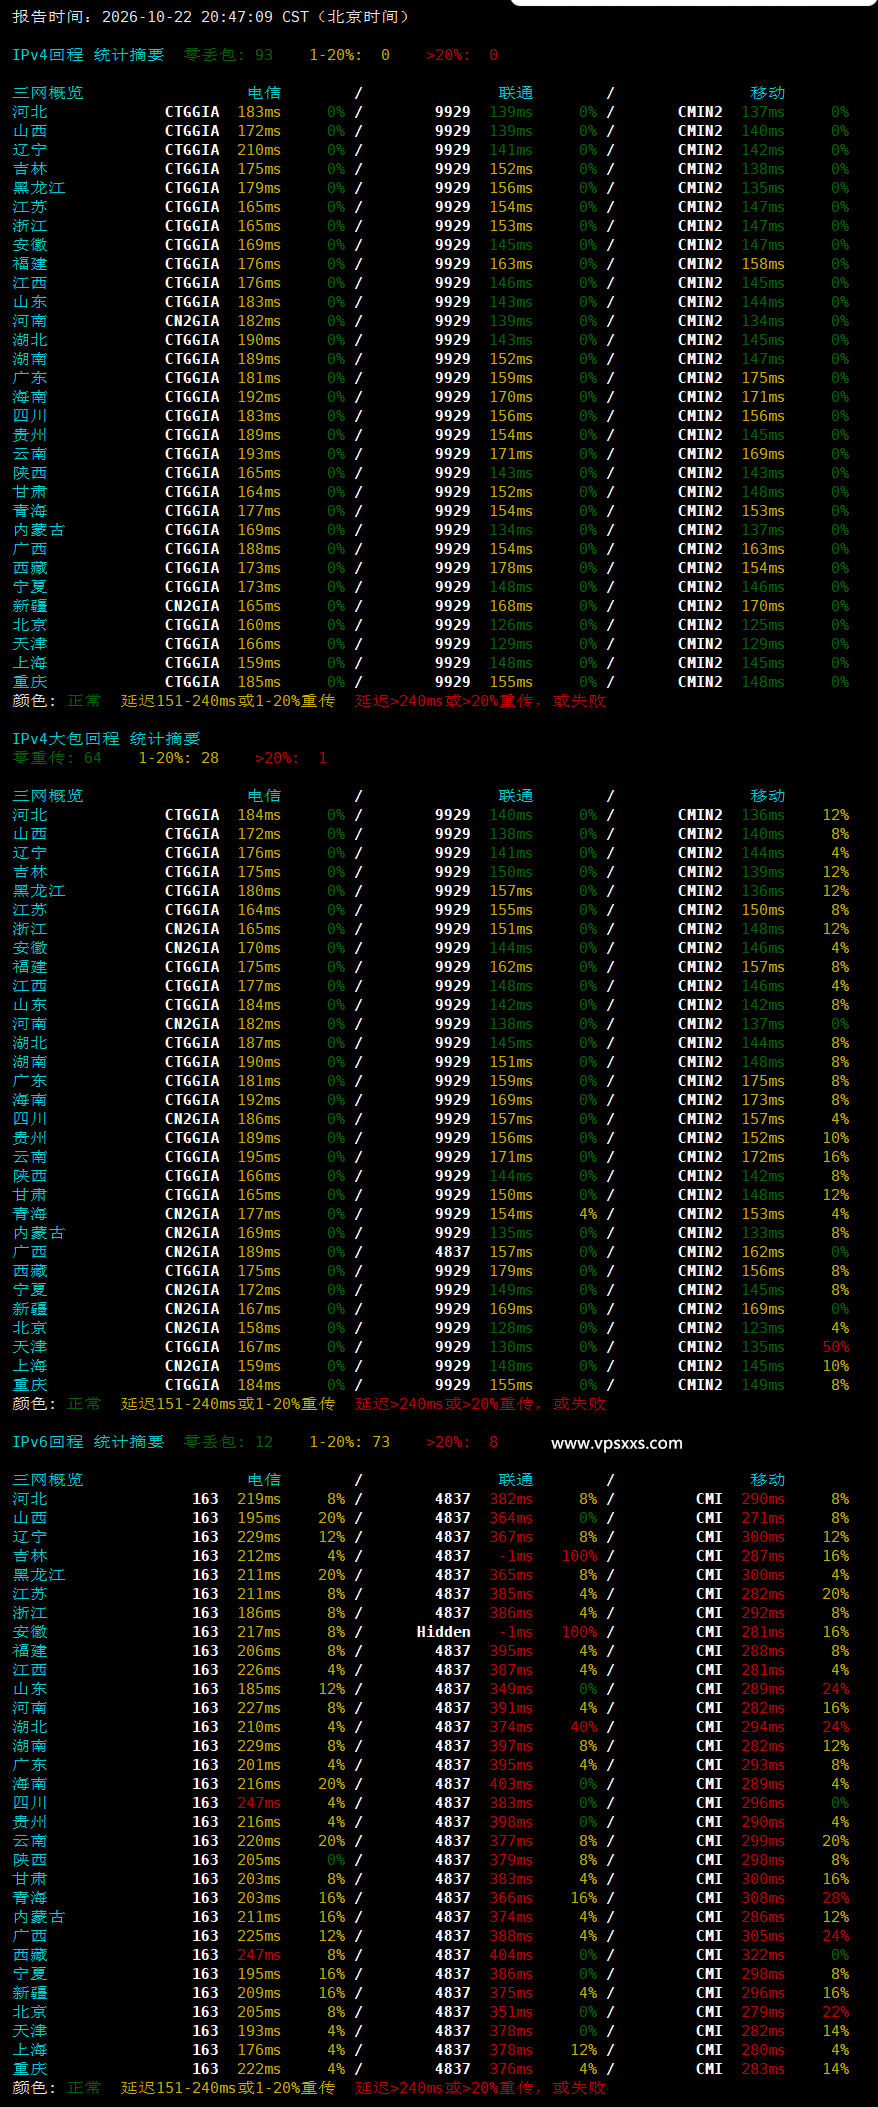Click 广西 4837 entry in IPv4大包回程
Screen dimensions: 878x2107
tap(453, 1252)
